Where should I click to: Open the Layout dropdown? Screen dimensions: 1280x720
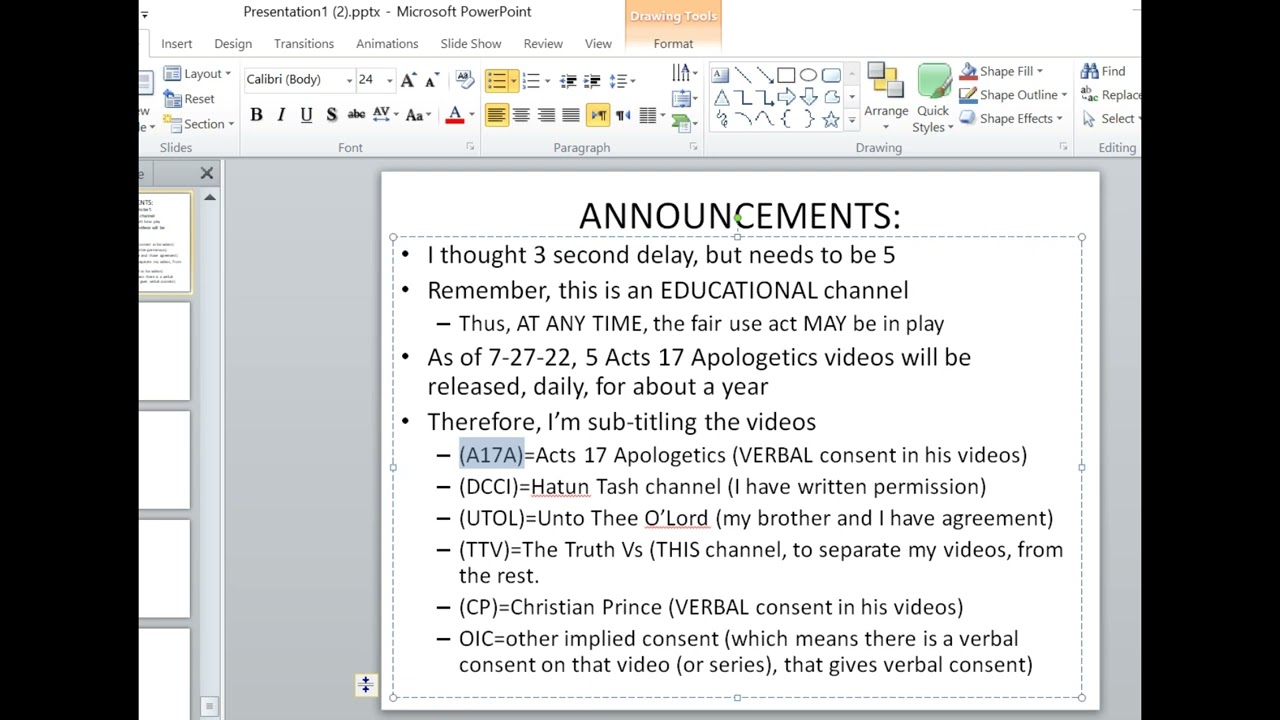tap(197, 74)
